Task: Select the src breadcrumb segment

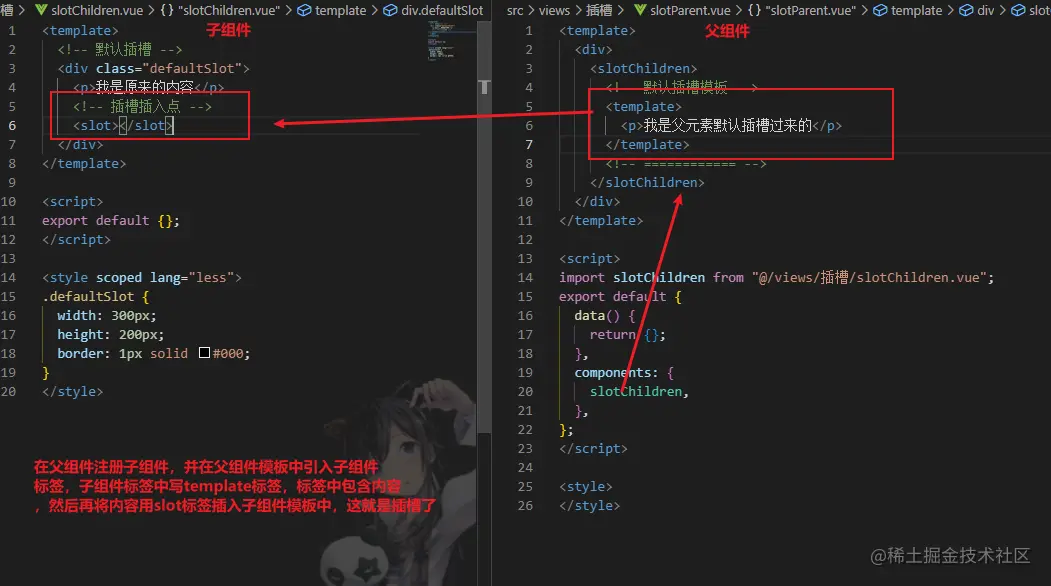Action: [515, 10]
